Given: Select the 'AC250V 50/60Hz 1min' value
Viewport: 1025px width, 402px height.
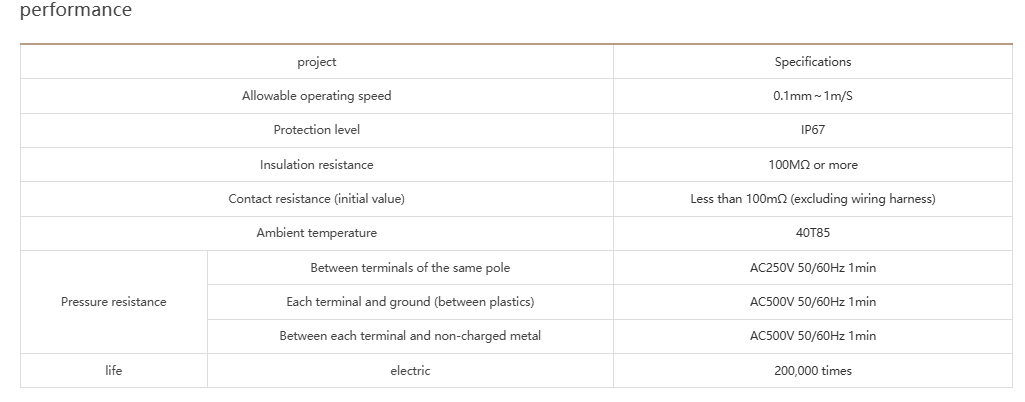Looking at the screenshot, I should [812, 268].
